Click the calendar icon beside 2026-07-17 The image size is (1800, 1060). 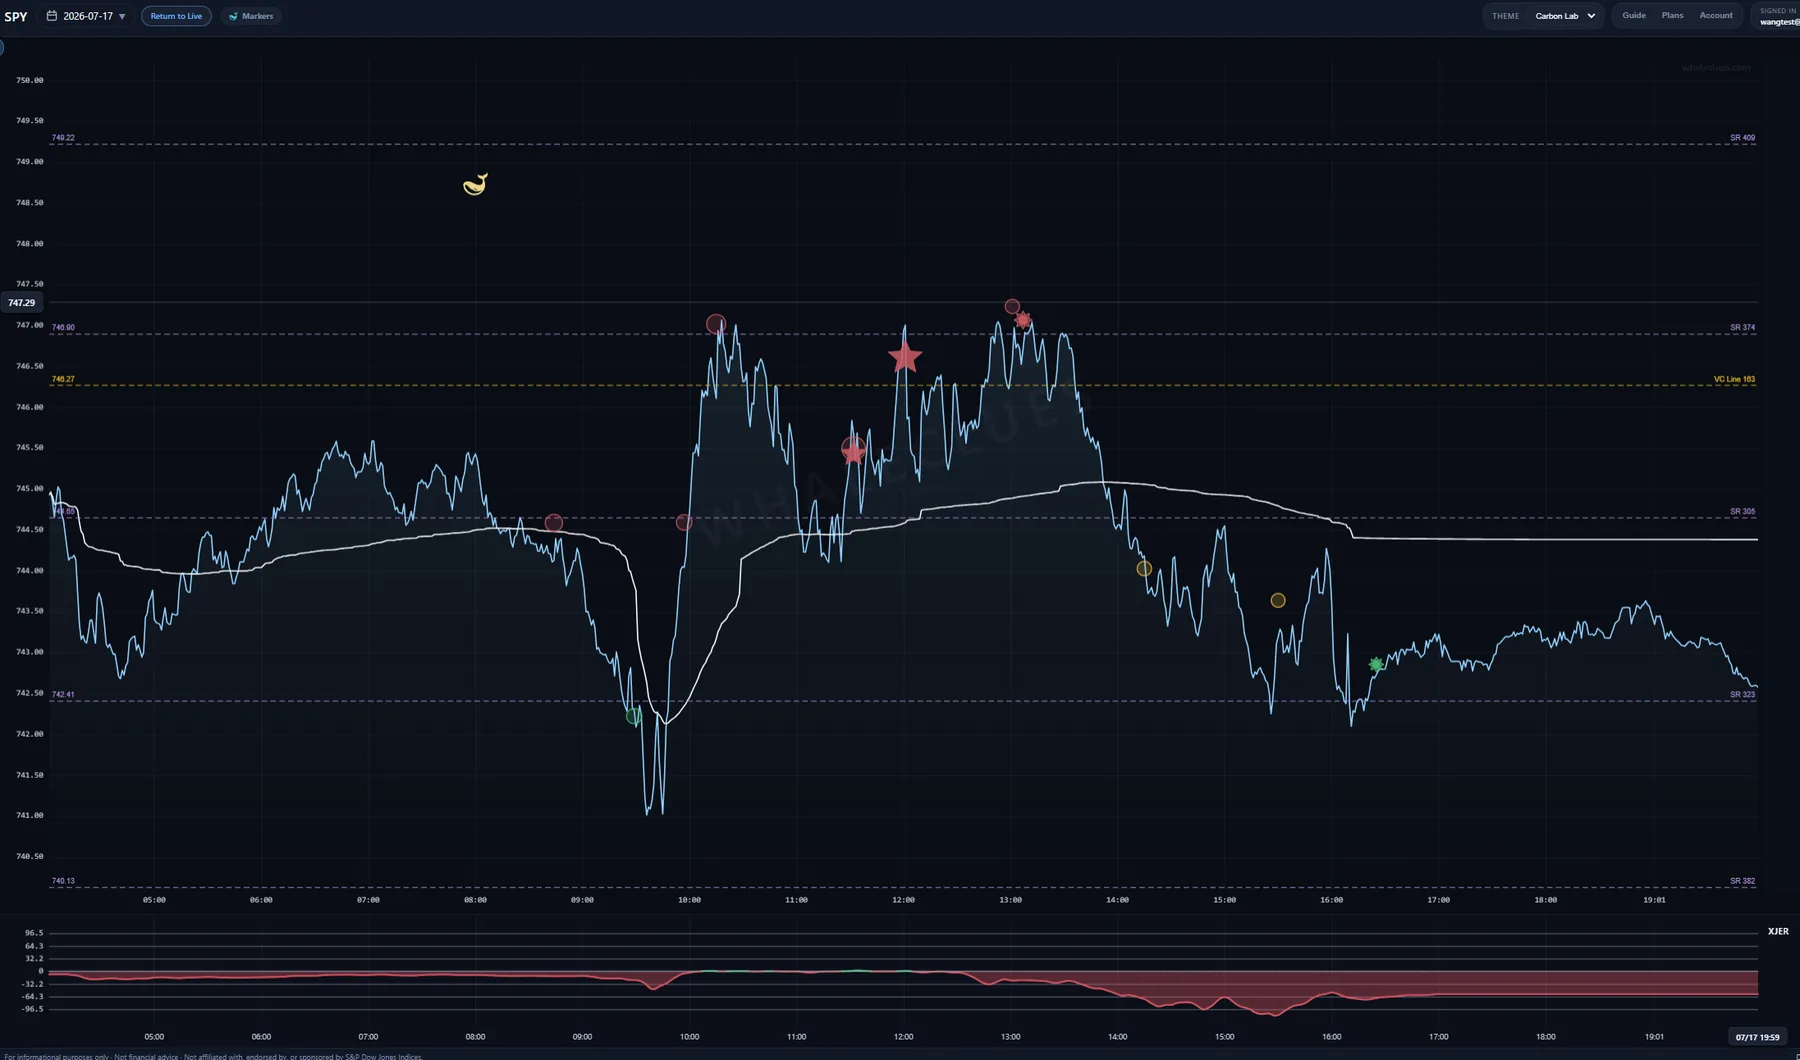tap(52, 16)
